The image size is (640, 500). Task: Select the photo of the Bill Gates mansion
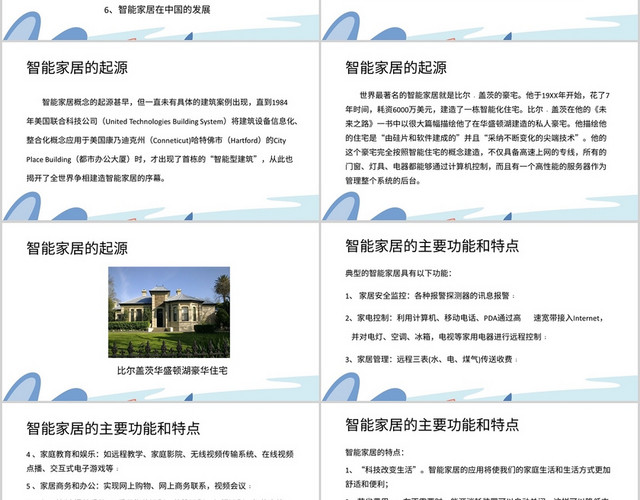click(x=169, y=312)
